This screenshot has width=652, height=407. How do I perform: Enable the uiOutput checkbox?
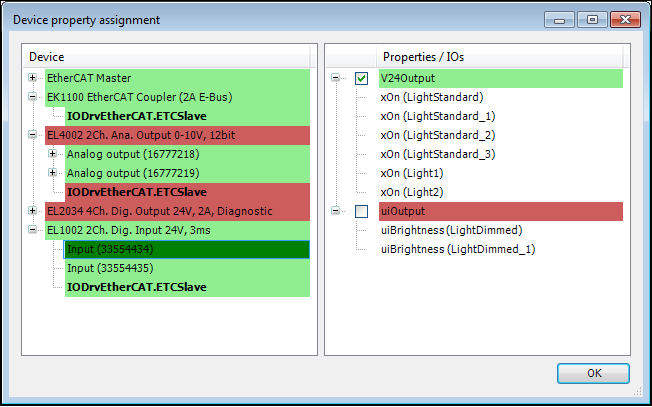pyautogui.click(x=362, y=211)
